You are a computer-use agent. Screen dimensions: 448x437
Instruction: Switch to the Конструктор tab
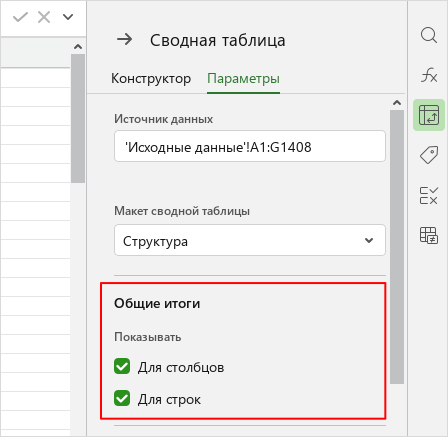click(x=151, y=79)
